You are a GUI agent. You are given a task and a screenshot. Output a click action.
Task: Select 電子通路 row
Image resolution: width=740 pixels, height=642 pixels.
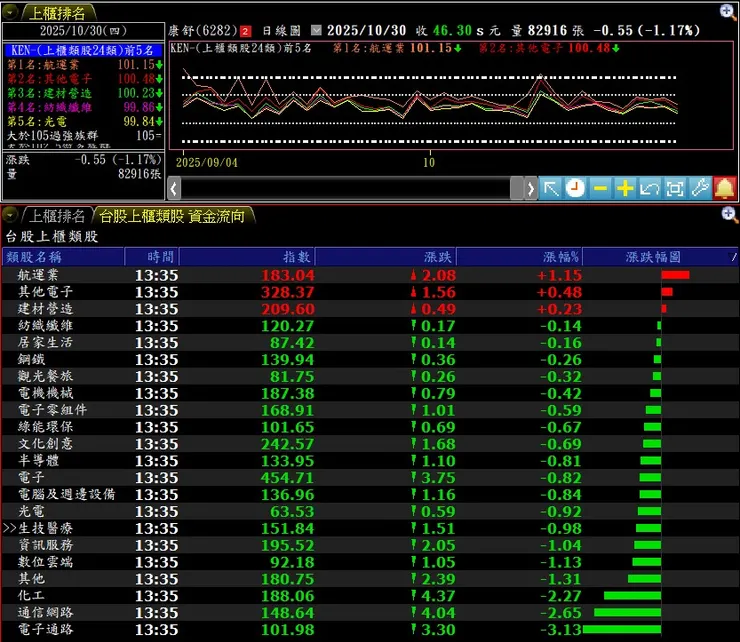[x=370, y=629]
